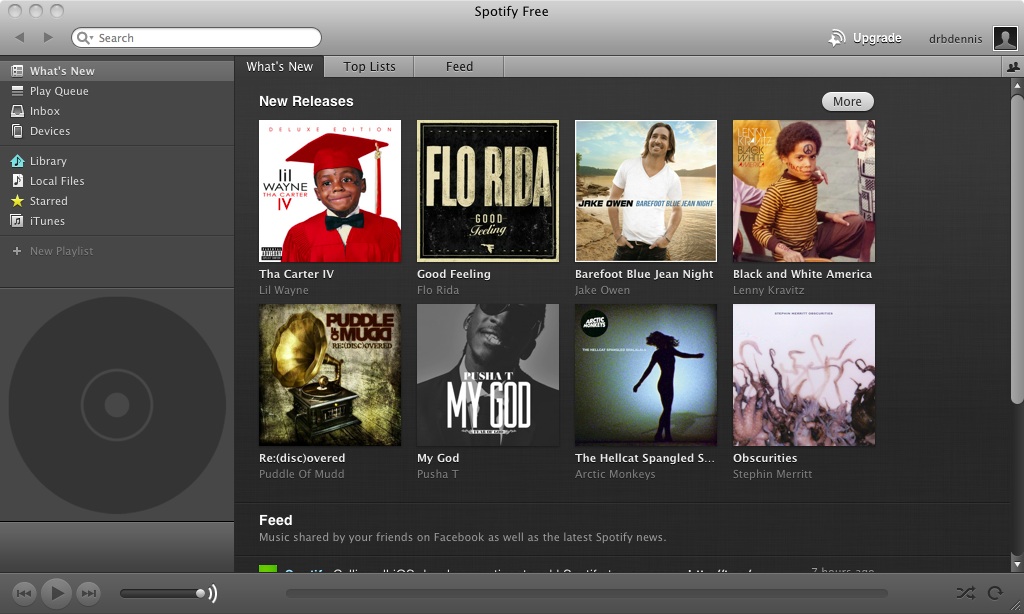Open Tha Carter IV album cover
The image size is (1024, 614).
click(330, 191)
